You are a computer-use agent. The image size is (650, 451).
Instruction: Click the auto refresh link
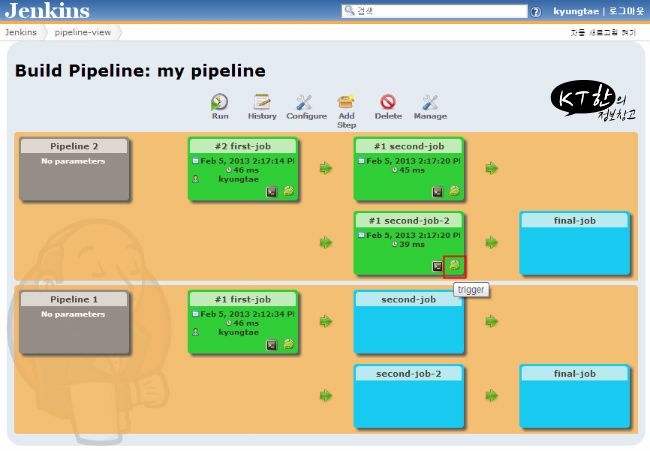pos(603,32)
